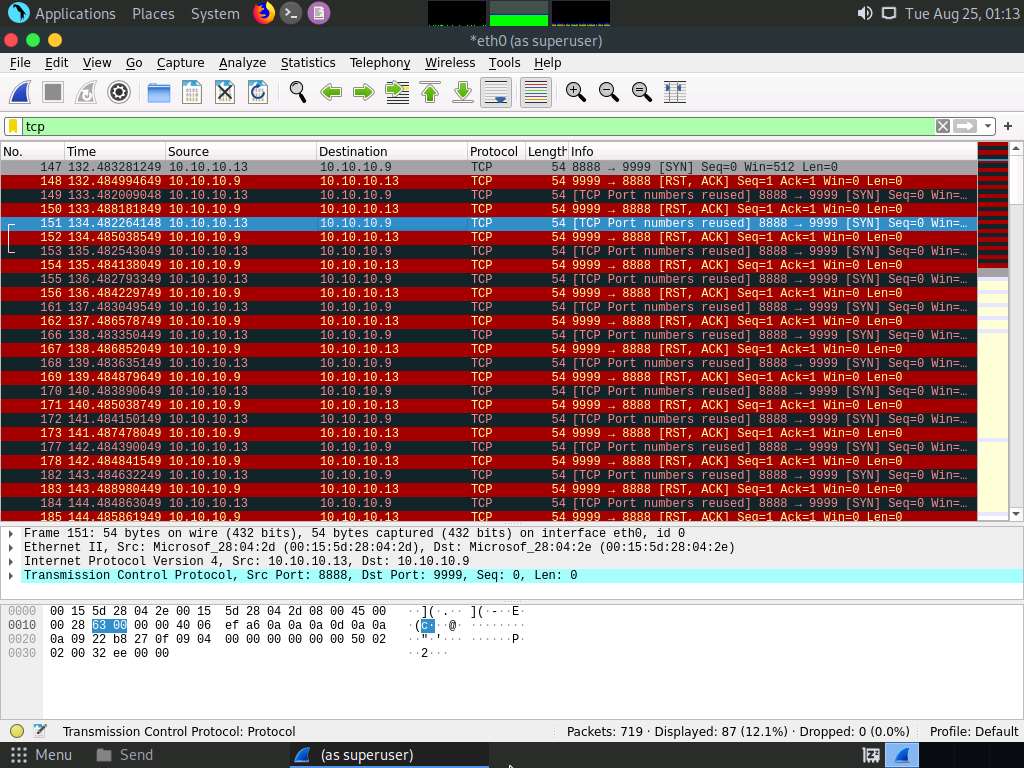Open the Telephony menu
The image size is (1024, 768).
(x=379, y=63)
